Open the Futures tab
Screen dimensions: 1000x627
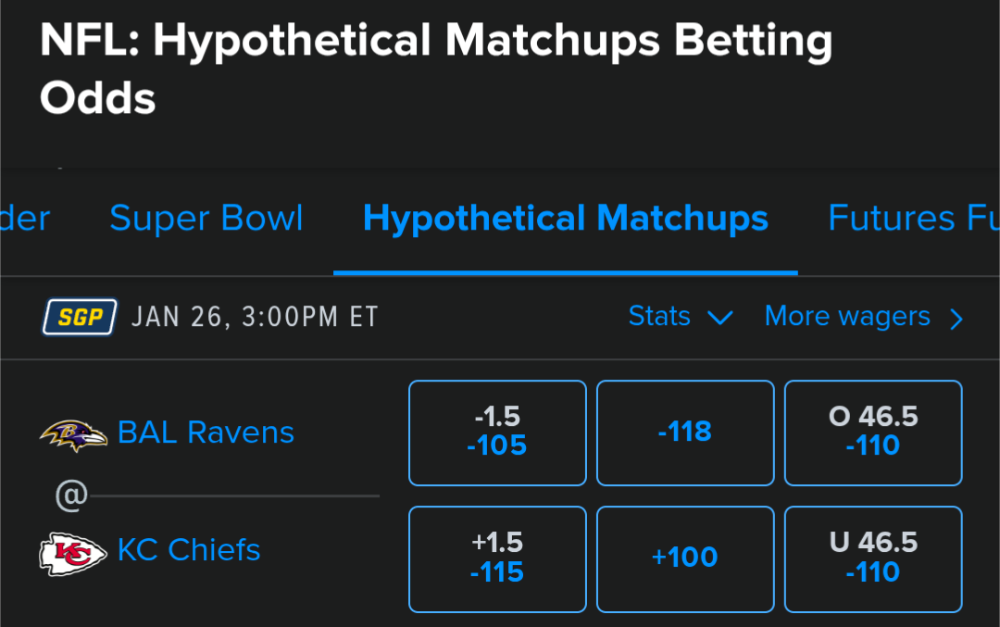pyautogui.click(x=890, y=218)
